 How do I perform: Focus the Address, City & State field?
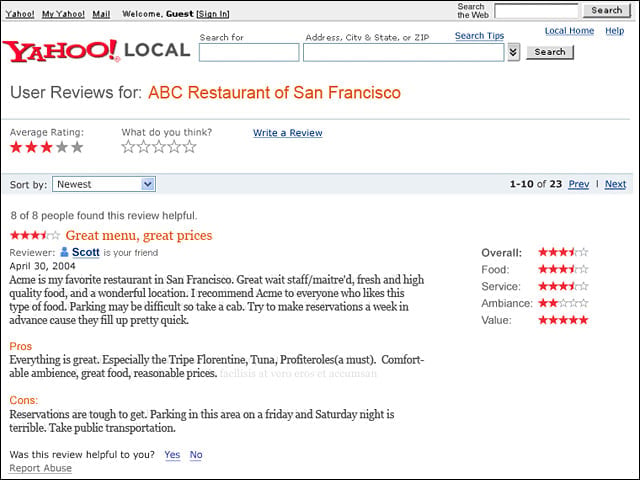click(404, 53)
